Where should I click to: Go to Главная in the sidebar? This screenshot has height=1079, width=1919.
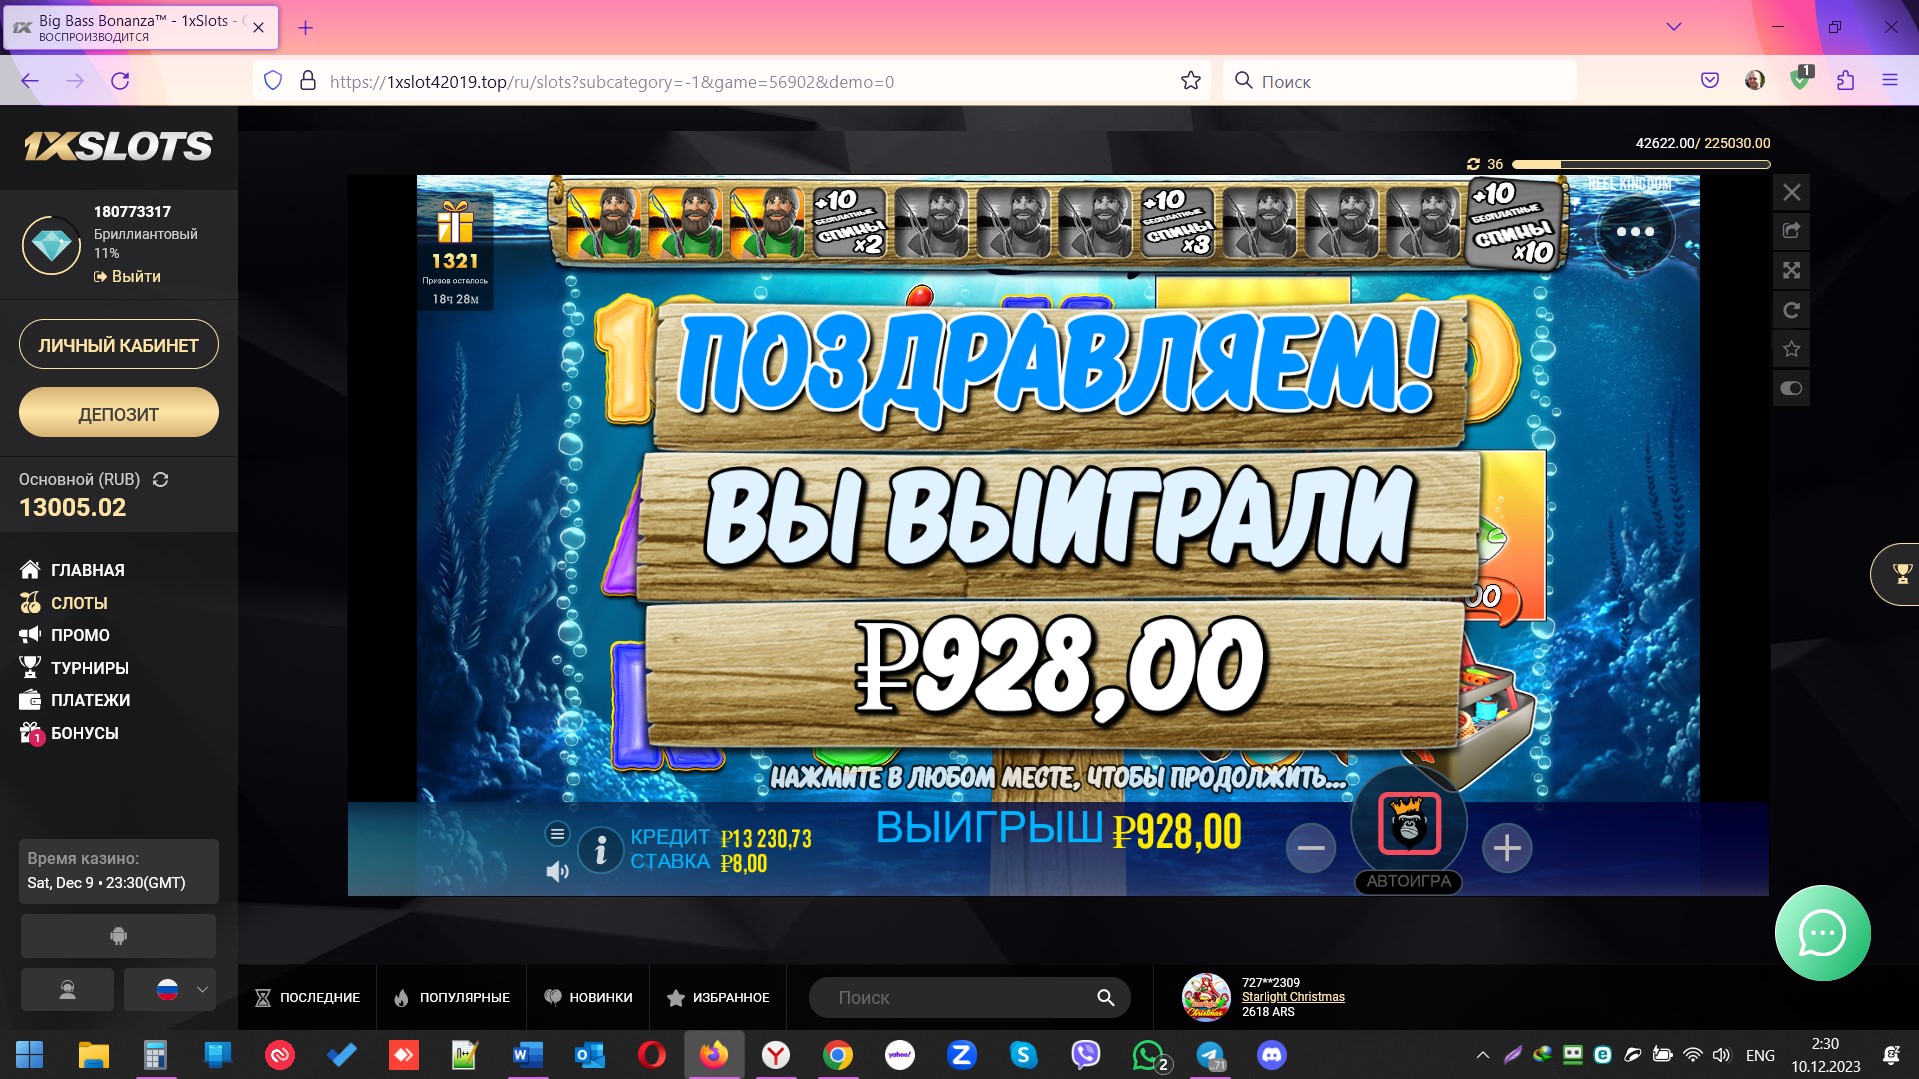click(x=72, y=570)
